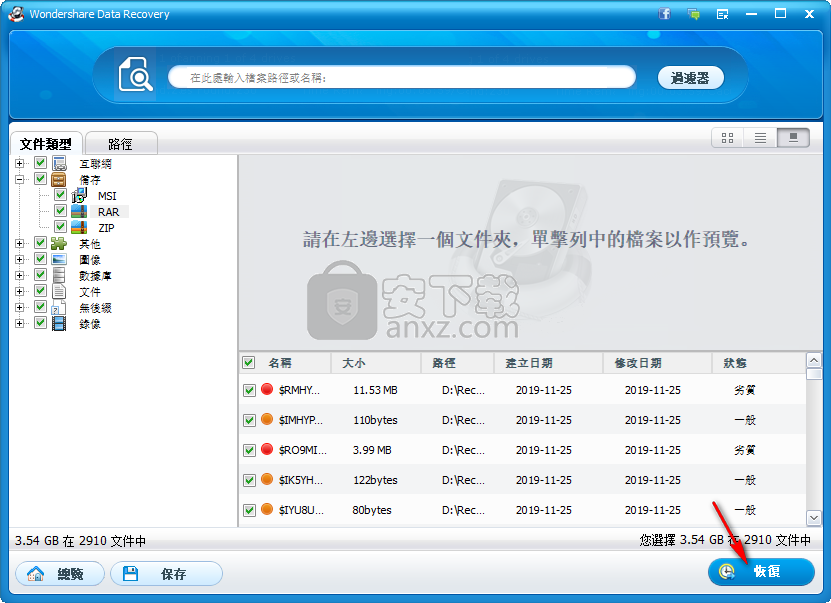
Task: Switch to thumbnail grid view
Action: point(727,138)
